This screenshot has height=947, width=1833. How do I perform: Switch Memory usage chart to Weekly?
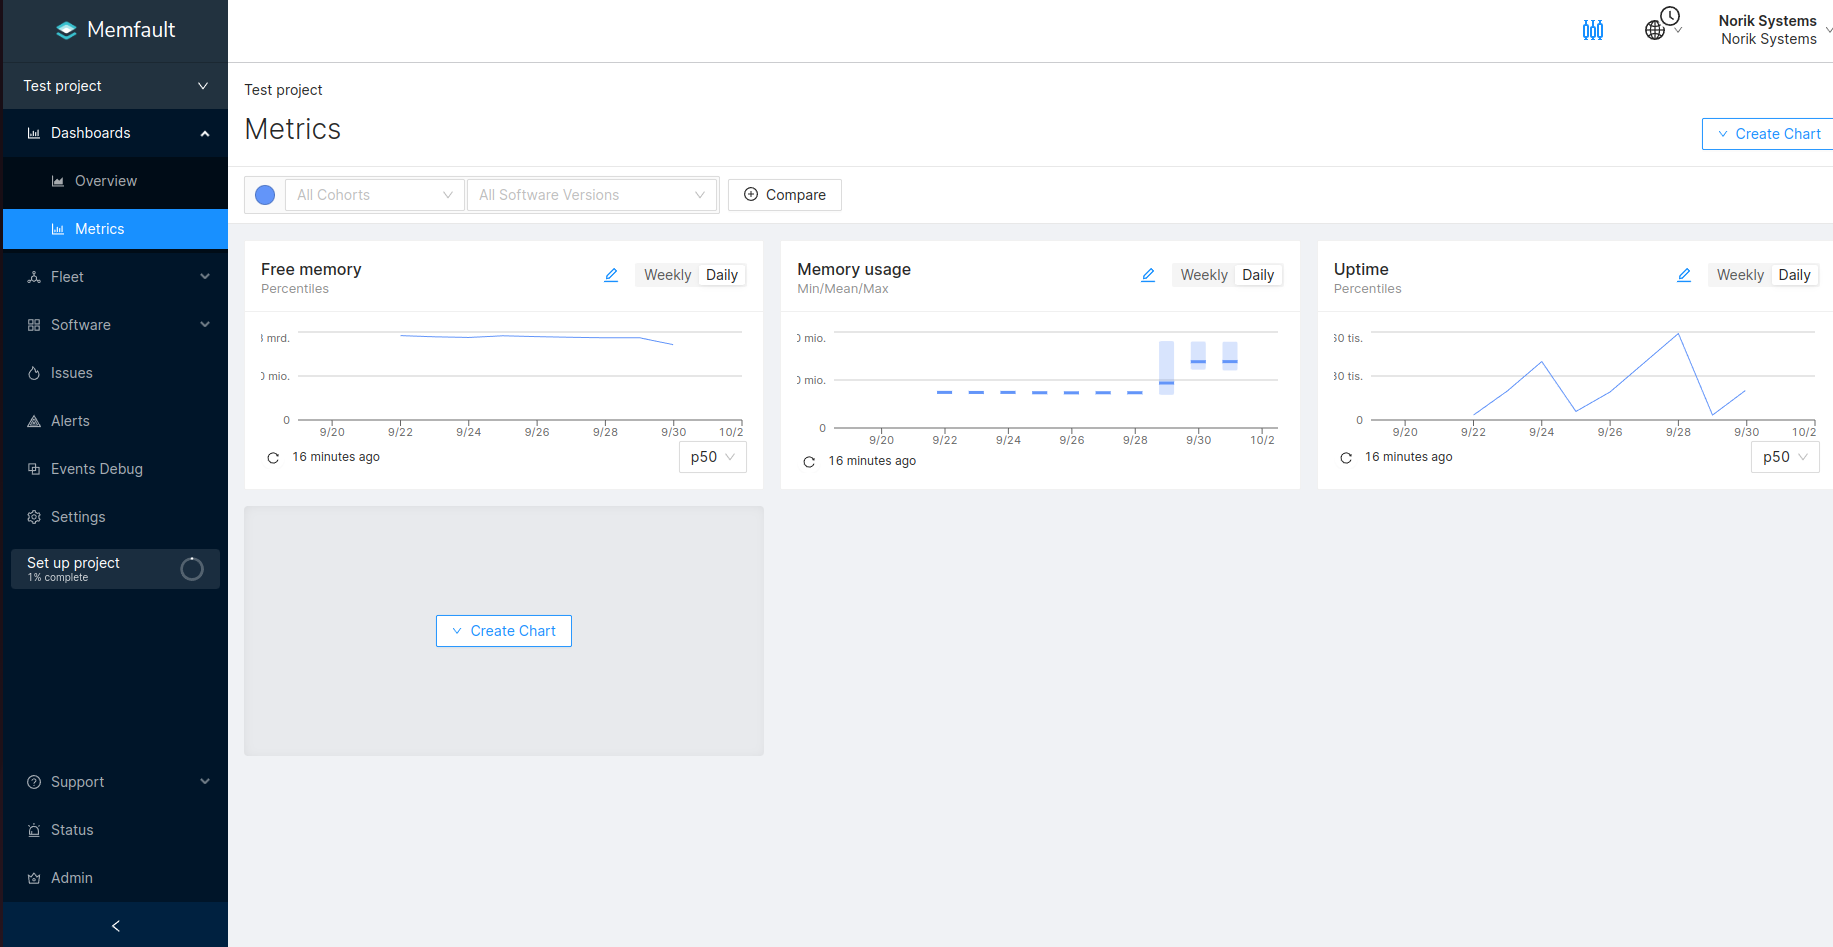[x=1204, y=275]
